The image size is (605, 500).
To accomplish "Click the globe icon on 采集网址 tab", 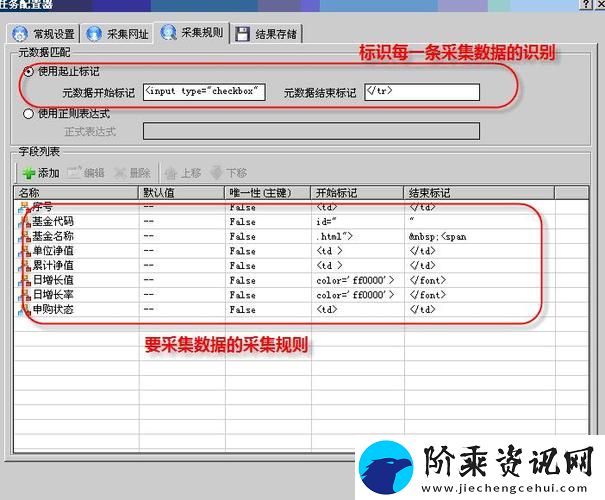I will click(94, 34).
